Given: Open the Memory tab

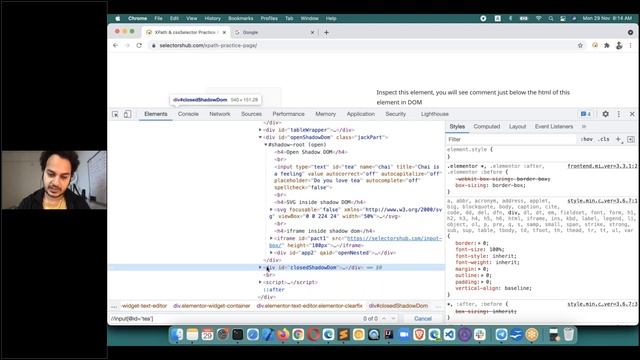Looking at the screenshot, I should click(x=325, y=114).
